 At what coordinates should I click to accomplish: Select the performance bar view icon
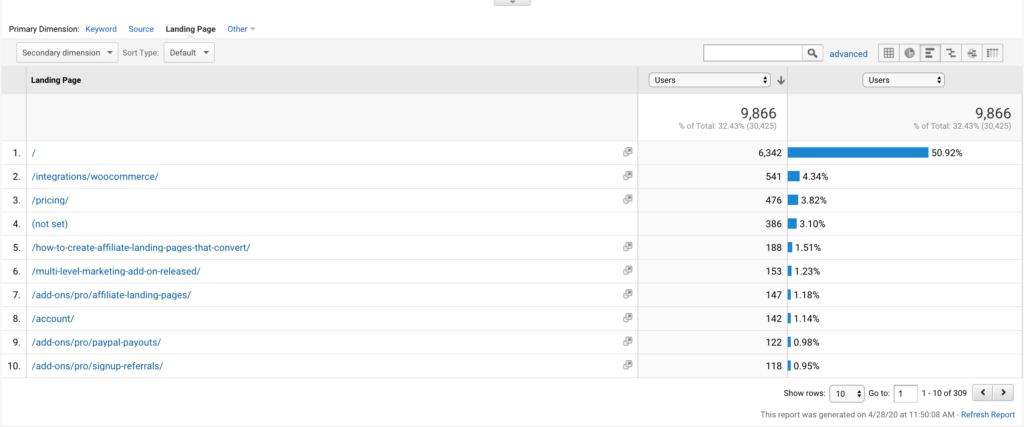[930, 53]
